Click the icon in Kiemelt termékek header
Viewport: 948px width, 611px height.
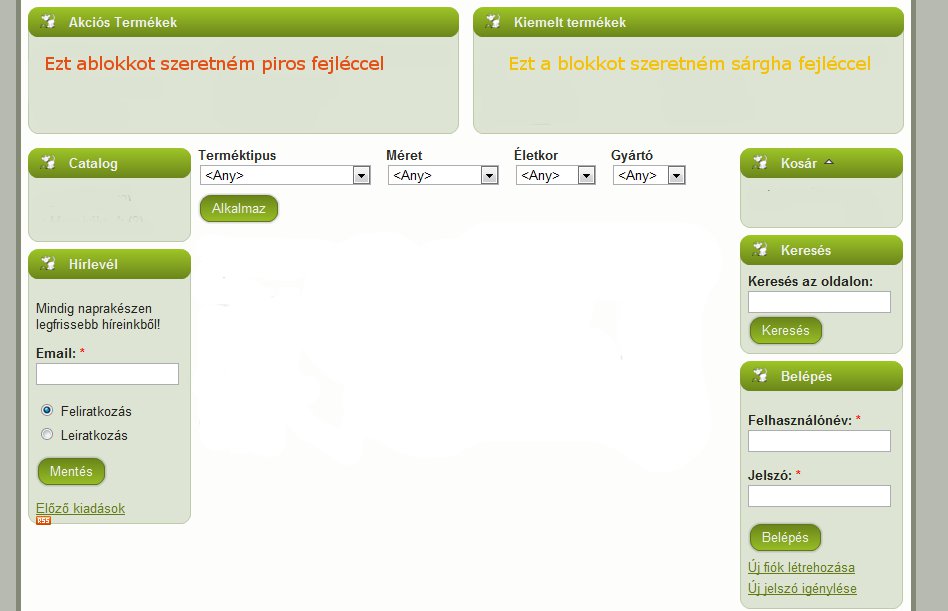491,22
